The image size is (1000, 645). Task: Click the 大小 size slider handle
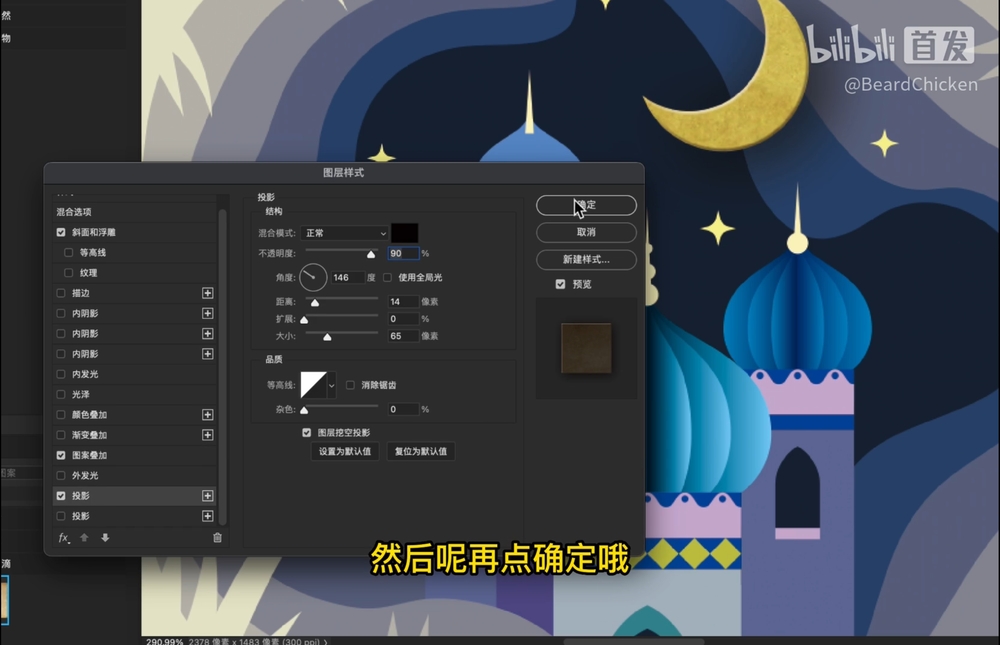[327, 337]
